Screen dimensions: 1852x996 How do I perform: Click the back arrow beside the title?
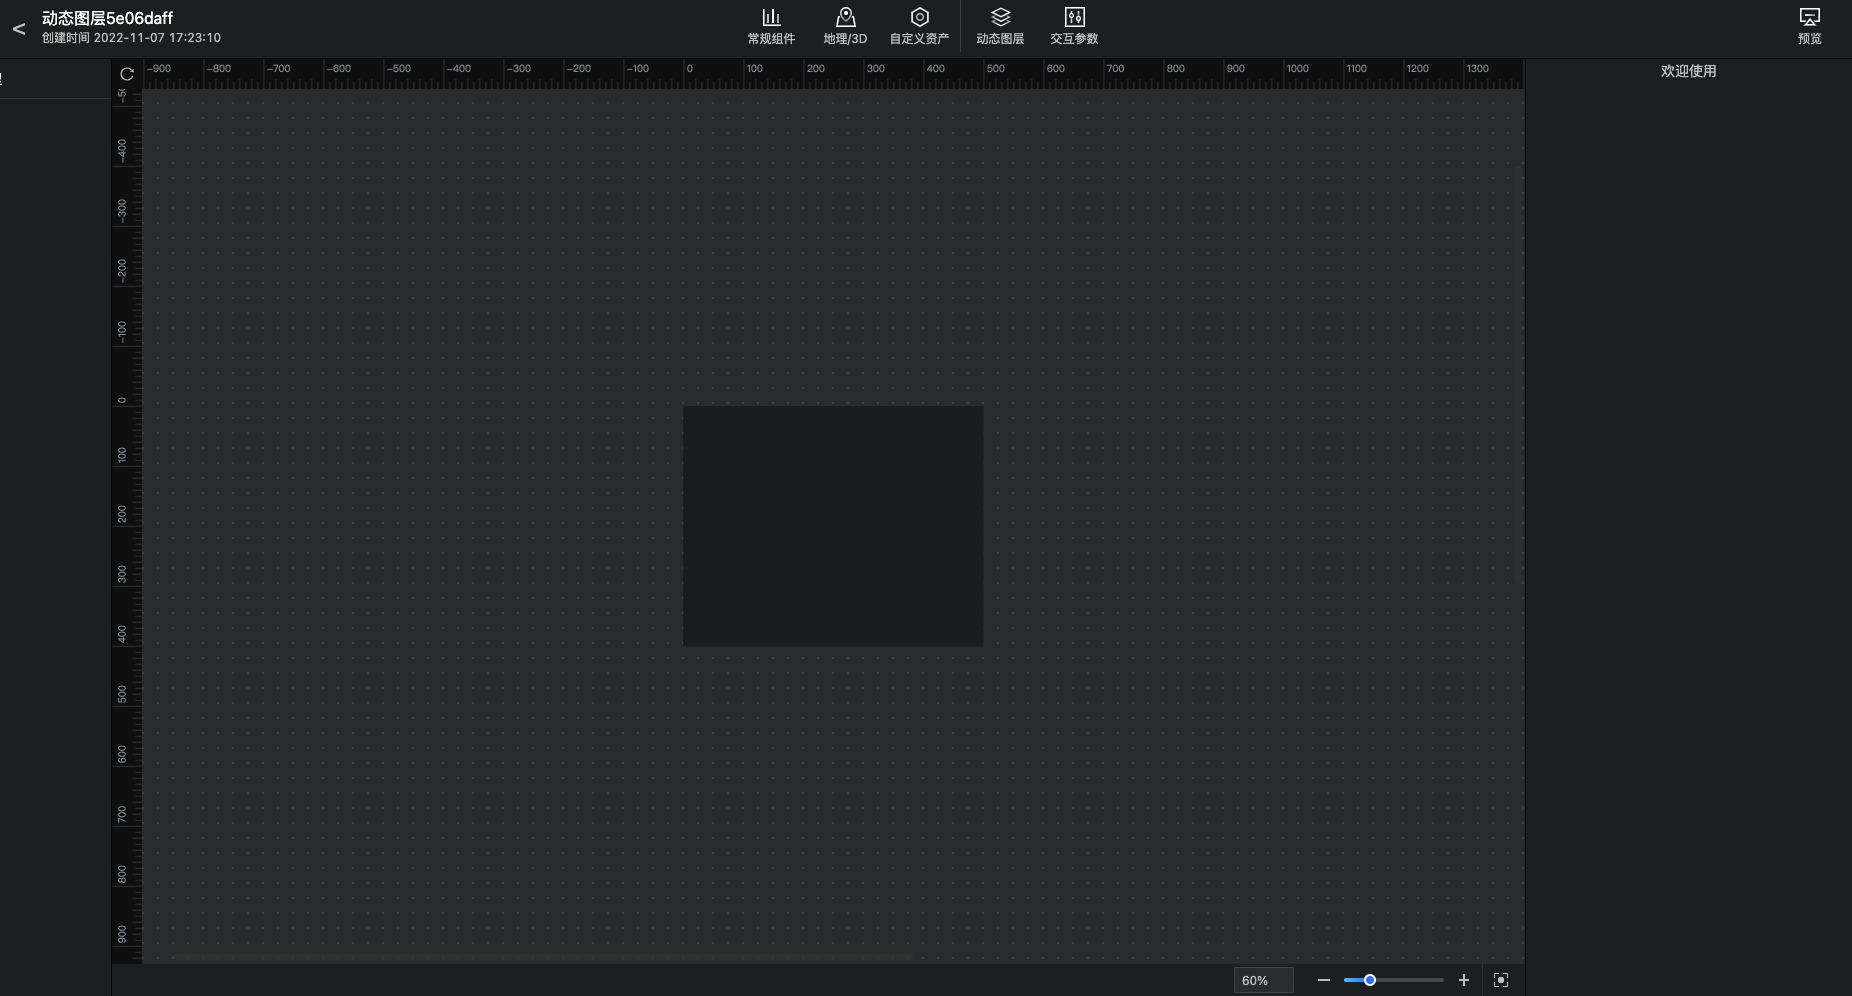click(x=19, y=29)
